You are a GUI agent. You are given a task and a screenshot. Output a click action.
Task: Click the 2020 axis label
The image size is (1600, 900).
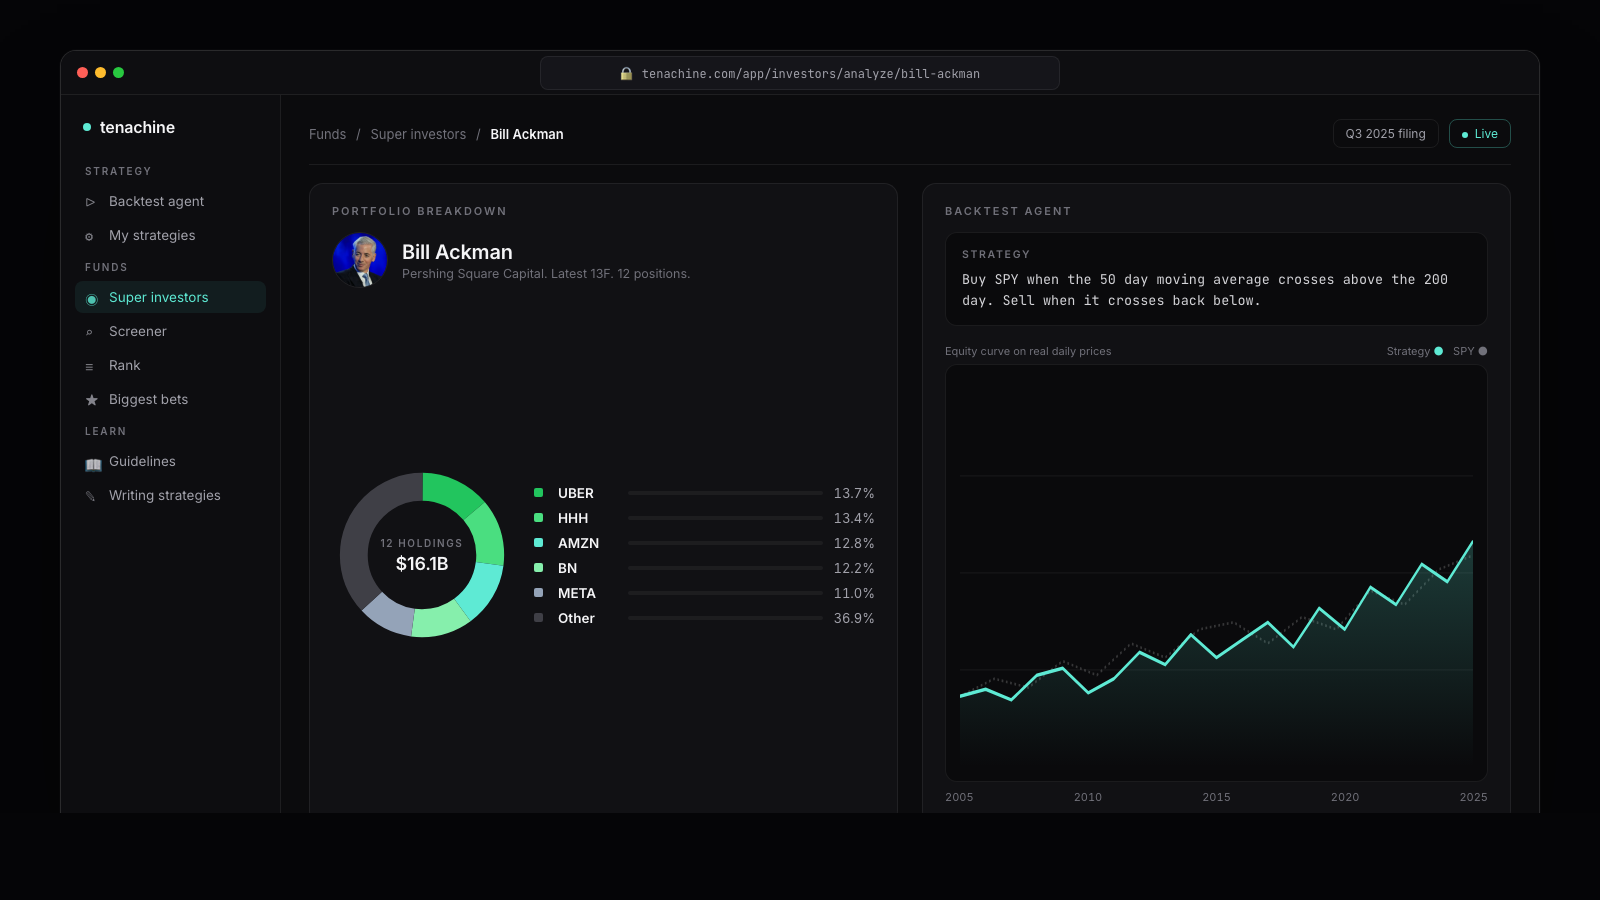pyautogui.click(x=1345, y=797)
